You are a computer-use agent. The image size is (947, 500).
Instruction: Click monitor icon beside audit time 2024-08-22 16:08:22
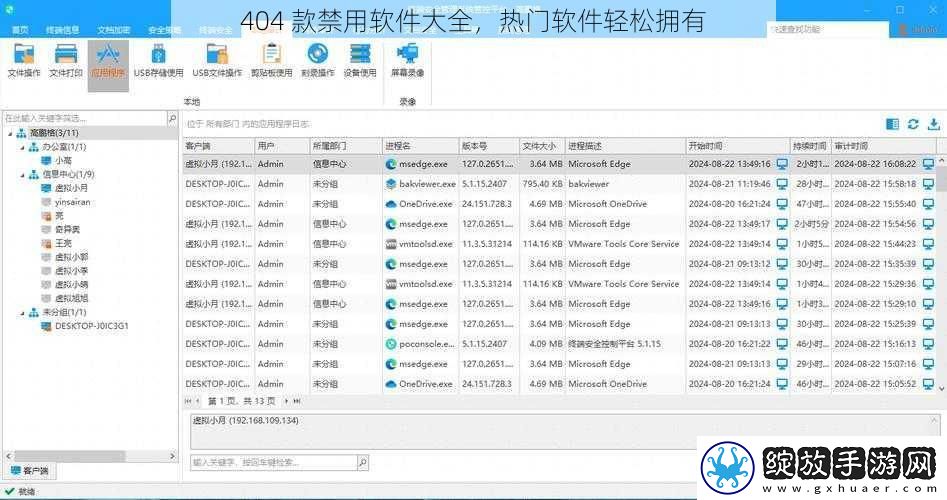[928, 164]
